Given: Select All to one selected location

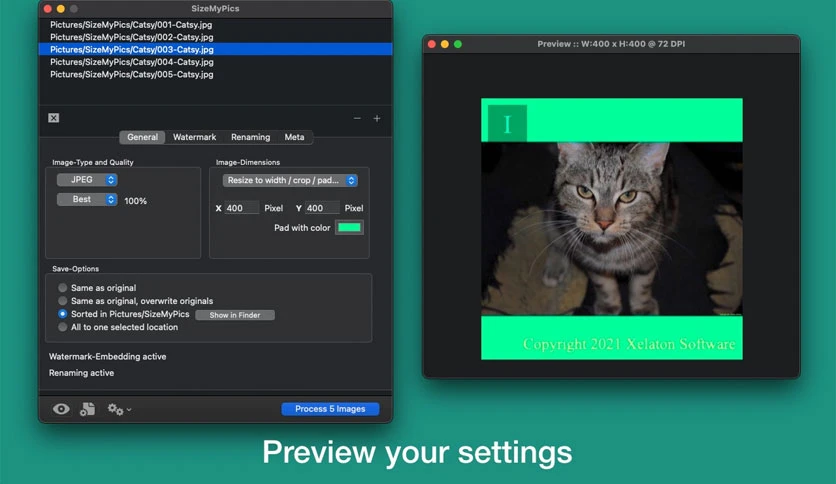Looking at the screenshot, I should pos(62,327).
